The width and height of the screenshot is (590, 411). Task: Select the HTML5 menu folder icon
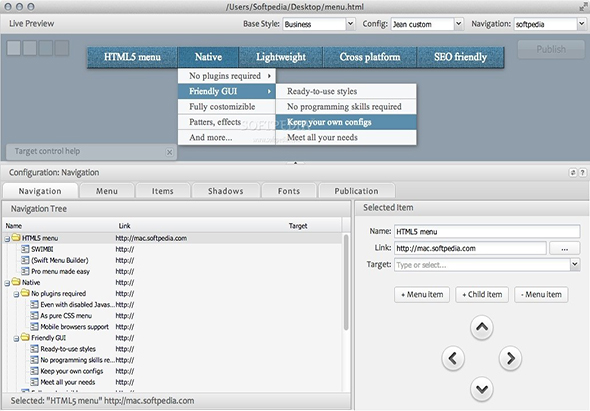pyautogui.click(x=16, y=237)
